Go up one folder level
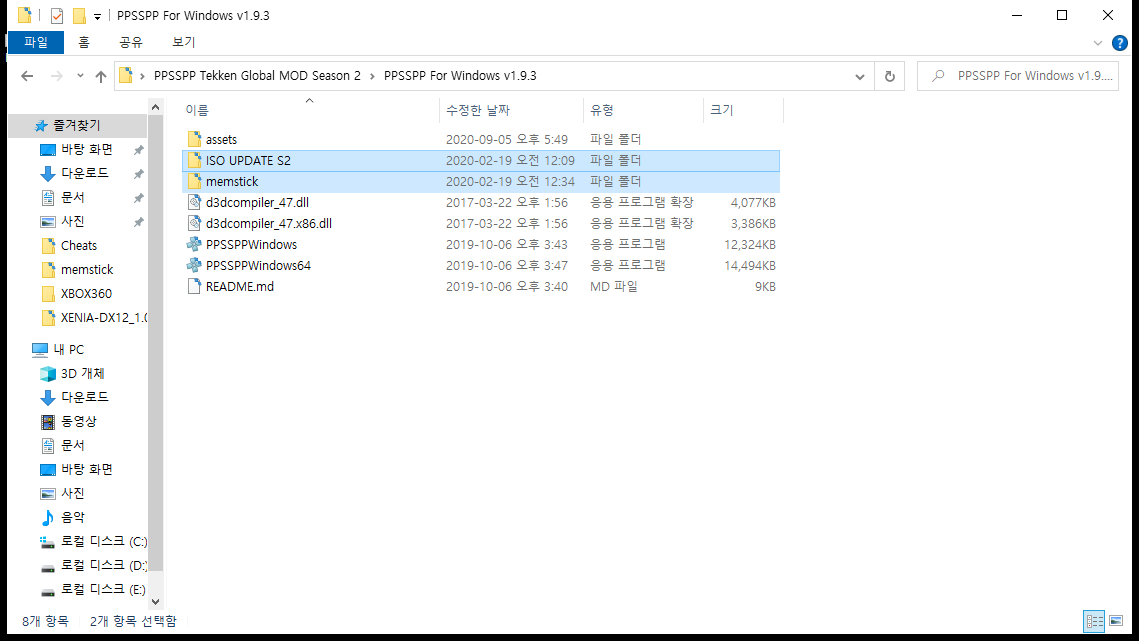Screen dimensions: 1139x641 (101, 76)
